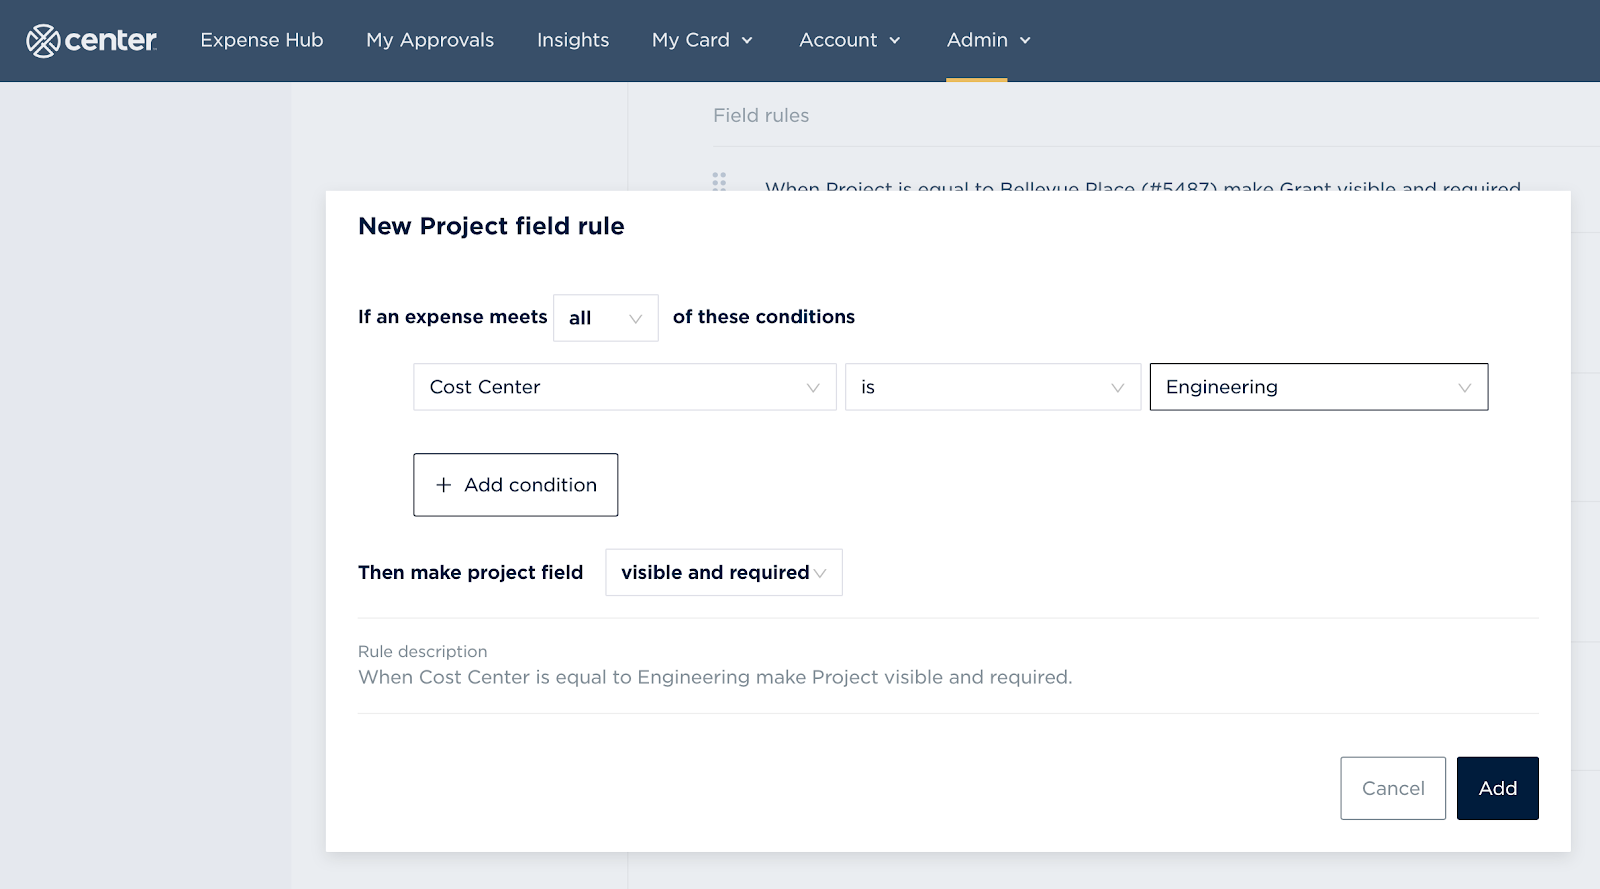Click the Admin menu chevron arrow
Viewport: 1600px width, 889px height.
(1025, 41)
